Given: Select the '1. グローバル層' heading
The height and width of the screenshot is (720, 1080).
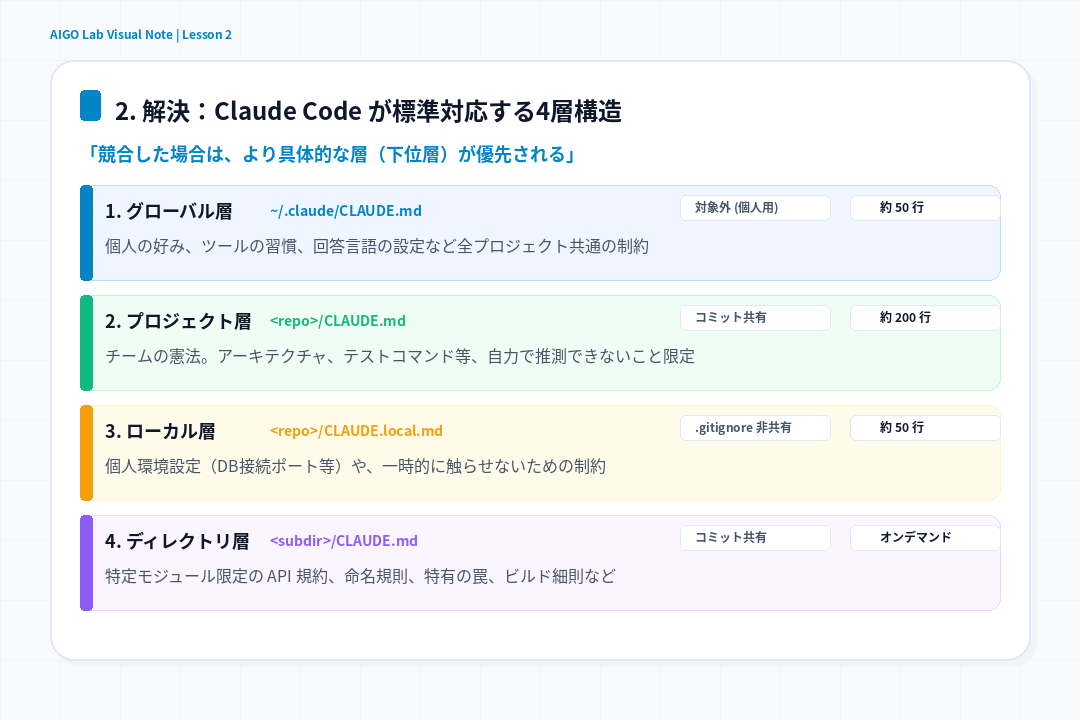Looking at the screenshot, I should pyautogui.click(x=169, y=211).
